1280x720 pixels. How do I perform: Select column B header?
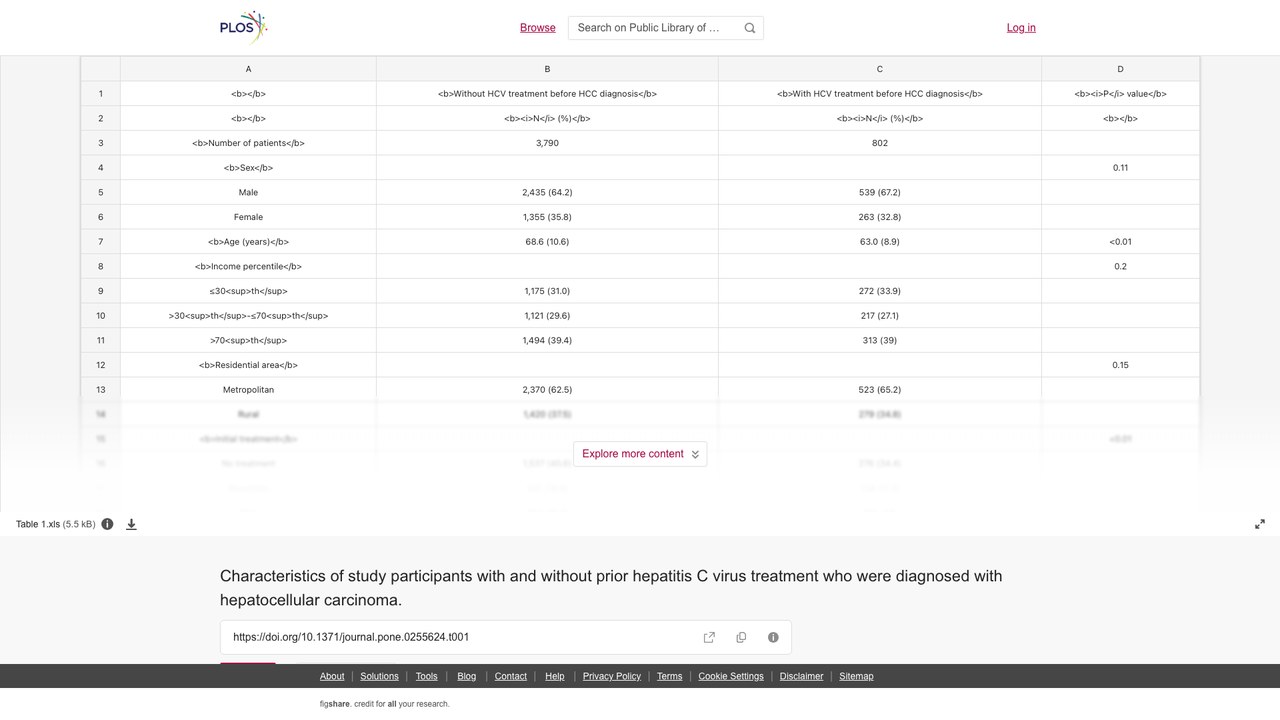[547, 69]
